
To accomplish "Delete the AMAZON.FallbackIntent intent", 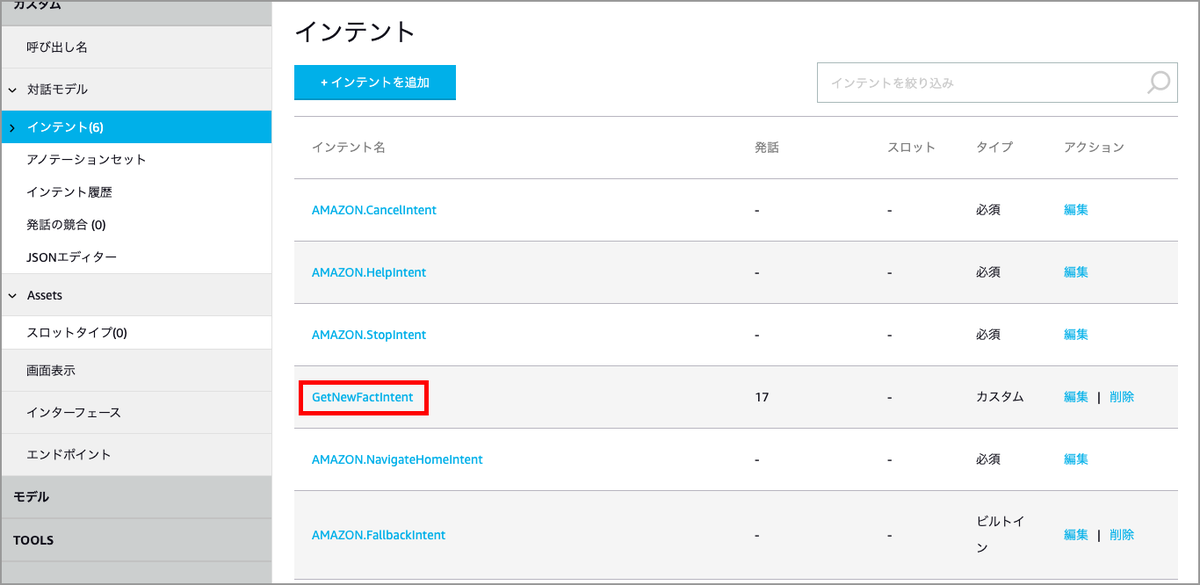I will 1122,534.
